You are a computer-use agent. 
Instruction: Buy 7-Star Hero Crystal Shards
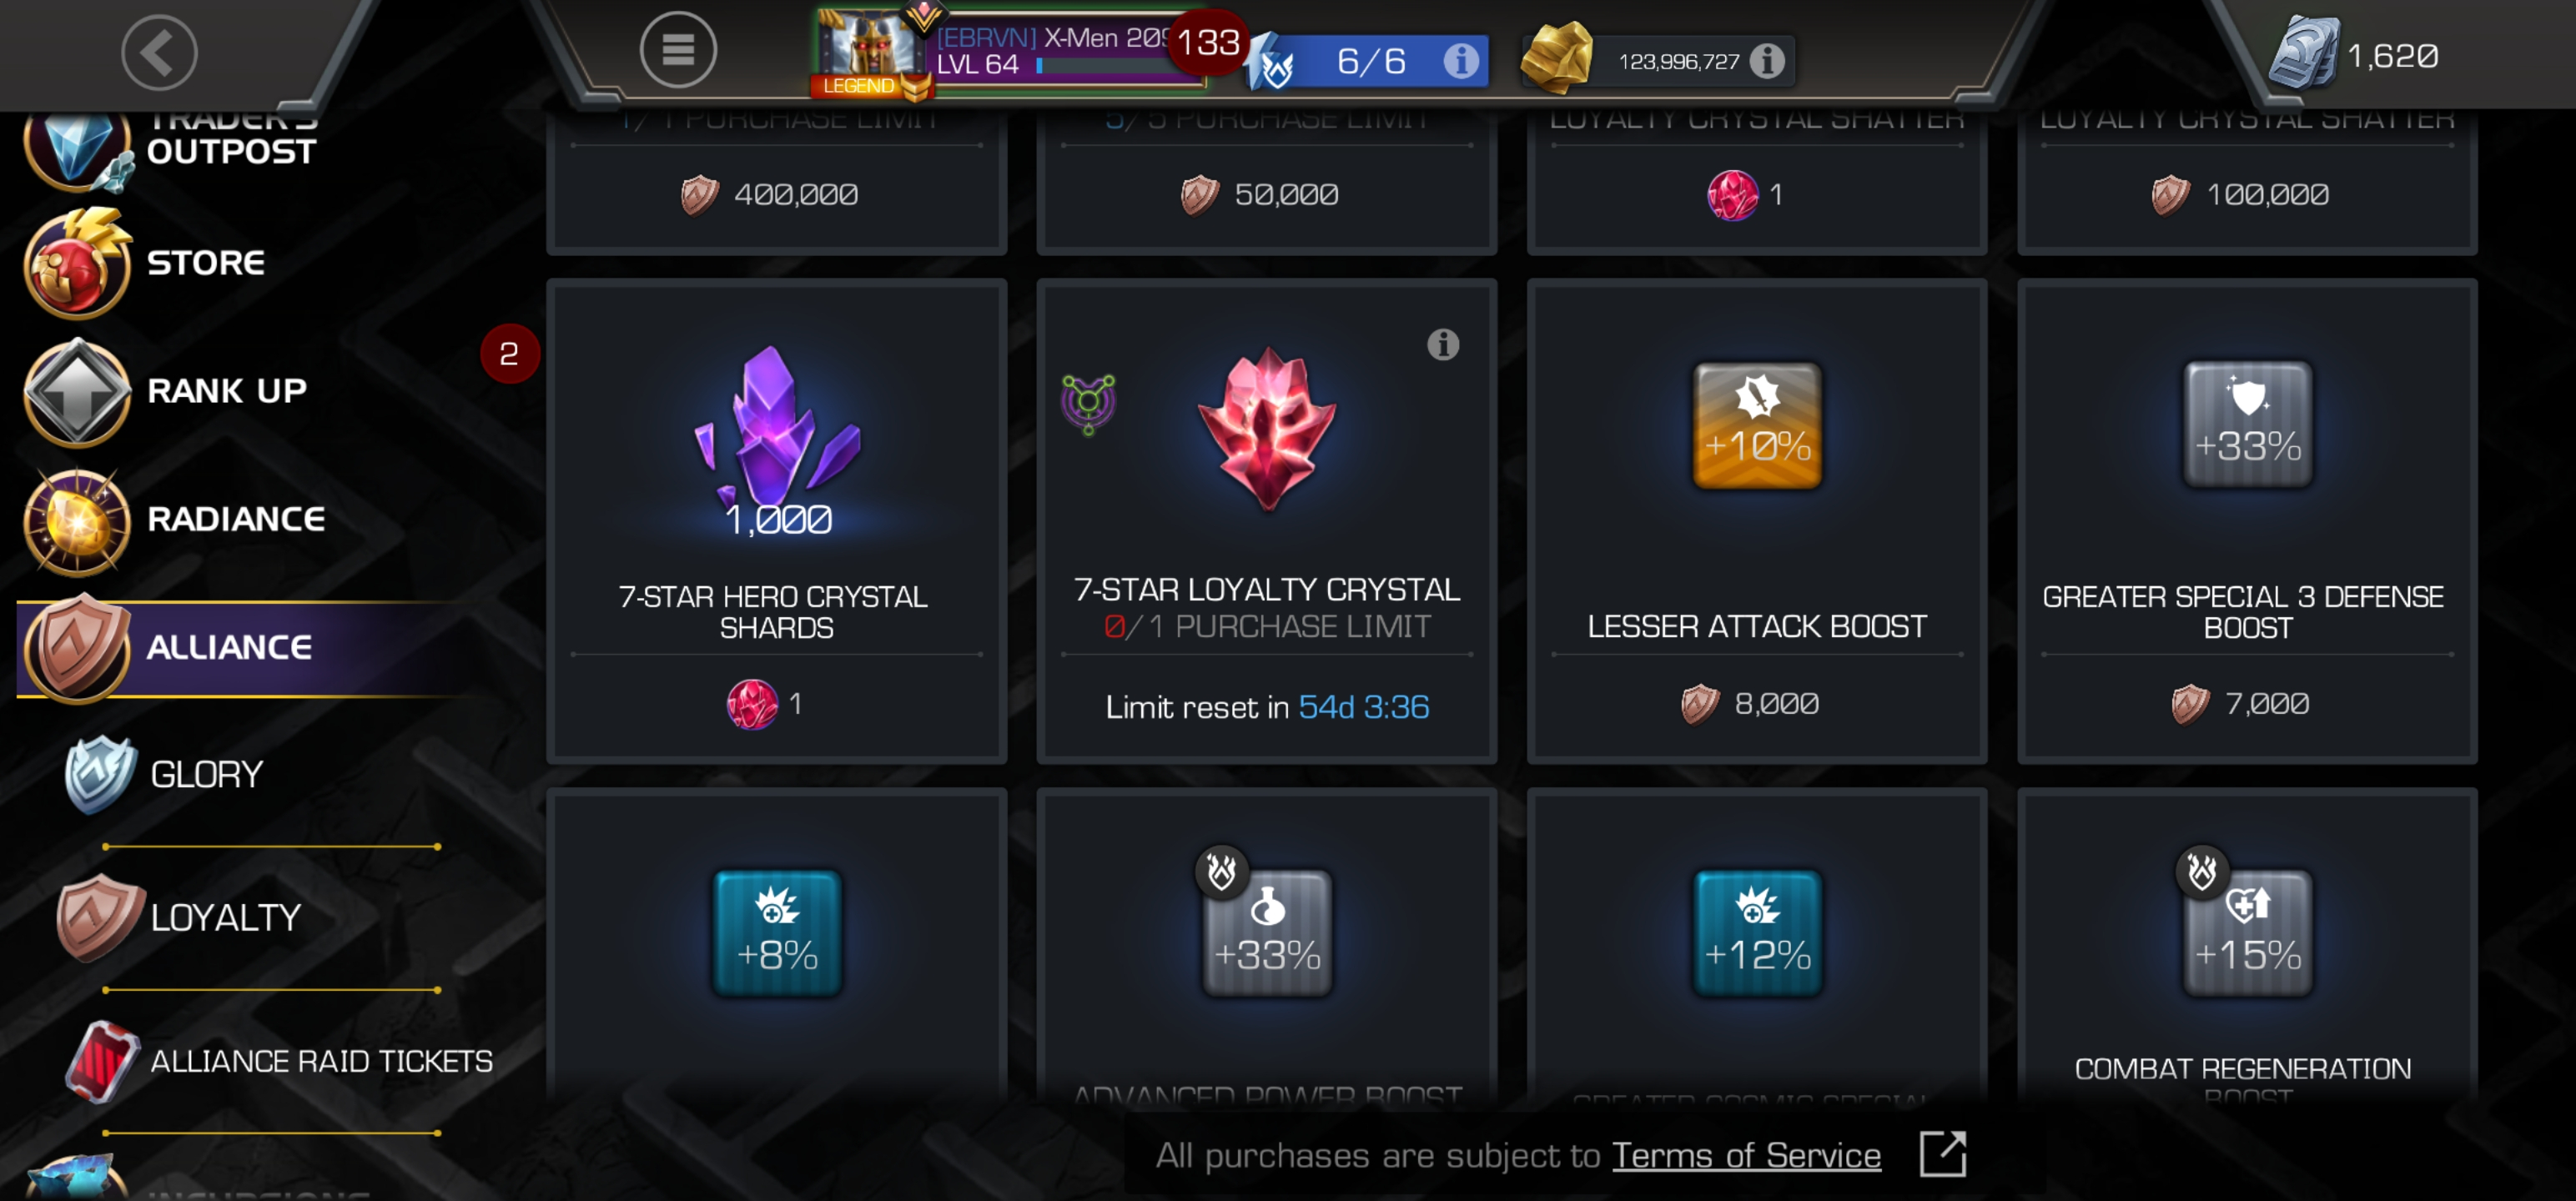tap(776, 521)
